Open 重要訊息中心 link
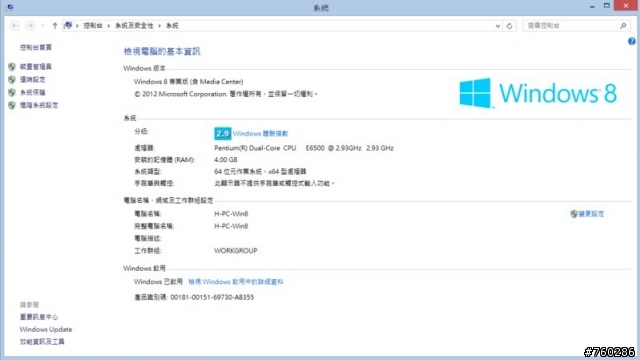 (39, 317)
